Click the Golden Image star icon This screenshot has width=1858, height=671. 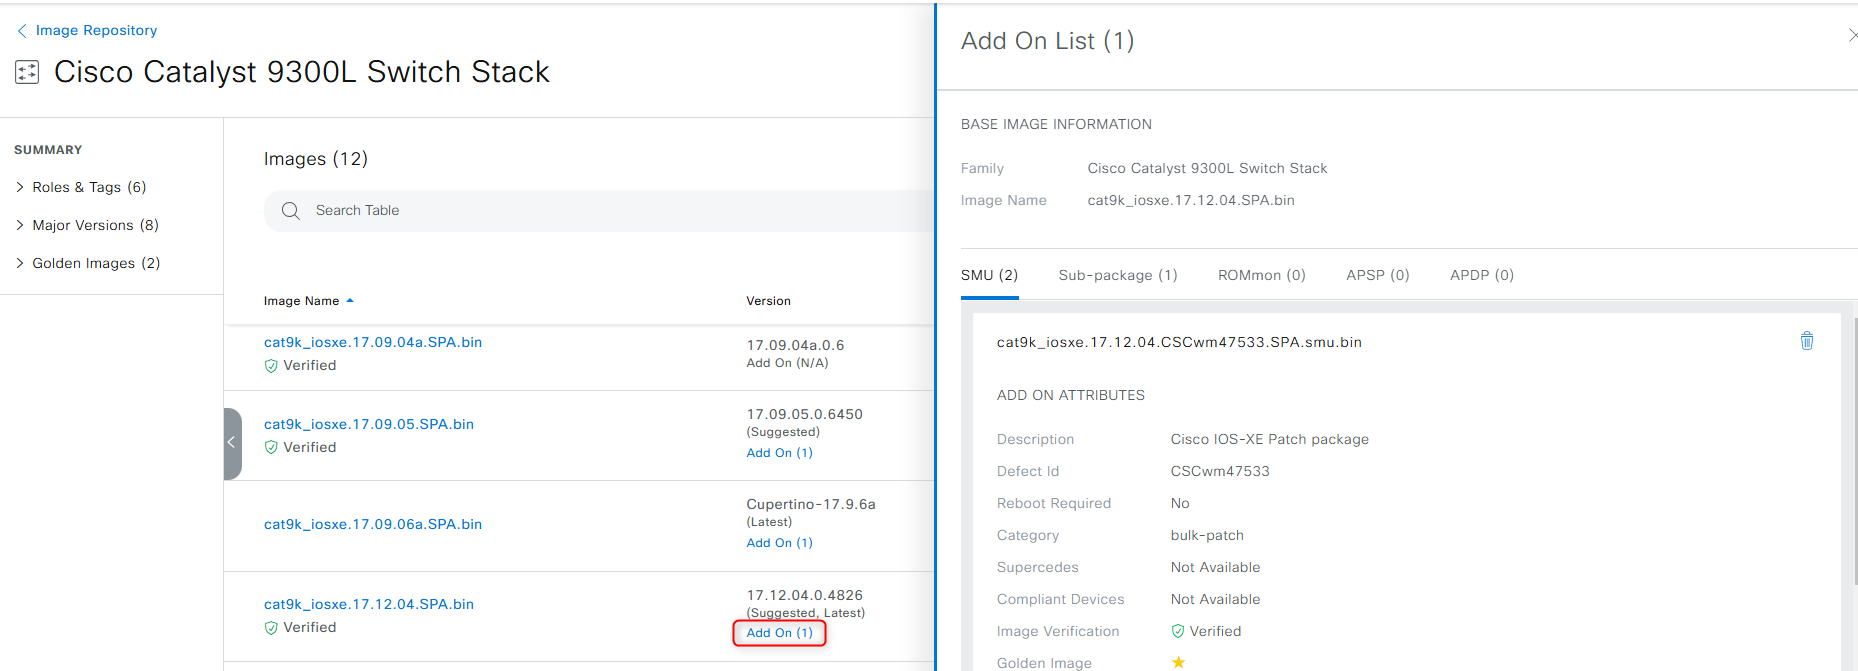click(1179, 662)
